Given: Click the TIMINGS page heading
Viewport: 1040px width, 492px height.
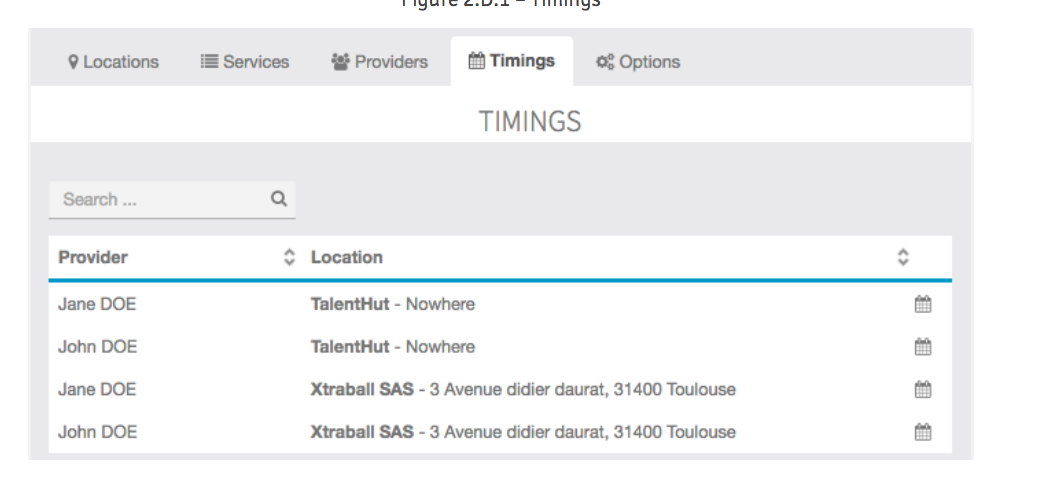Looking at the screenshot, I should tap(529, 122).
